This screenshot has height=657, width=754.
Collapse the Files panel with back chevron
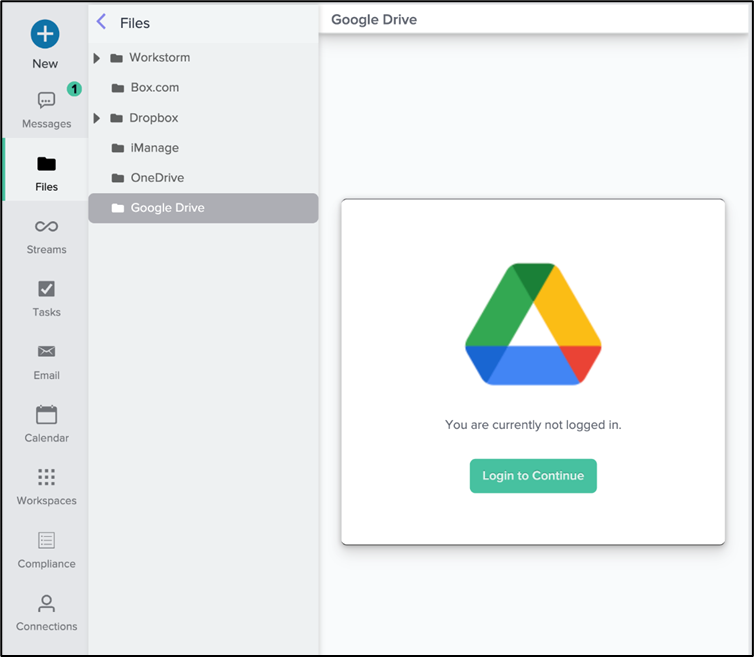click(x=101, y=22)
